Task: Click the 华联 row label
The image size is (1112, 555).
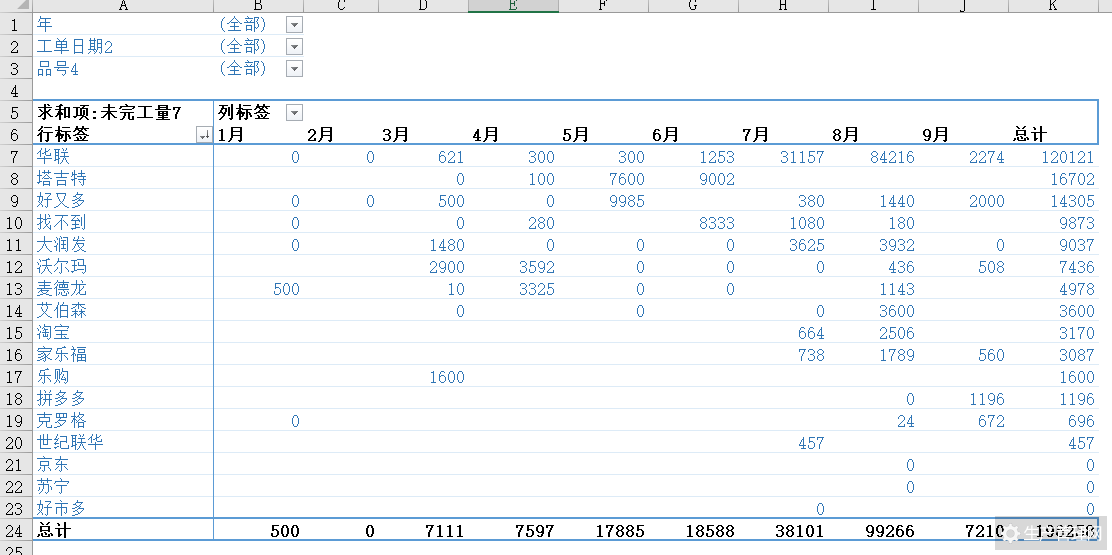Action: coord(53,157)
